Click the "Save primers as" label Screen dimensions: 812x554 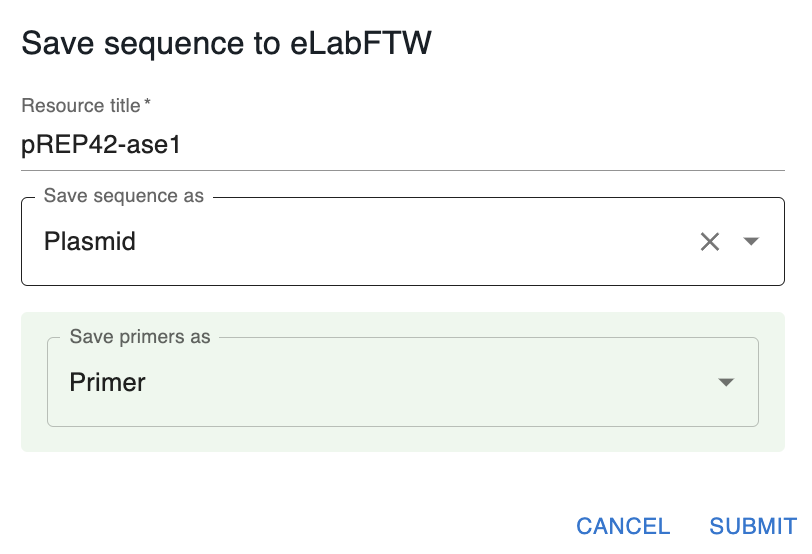(x=140, y=337)
